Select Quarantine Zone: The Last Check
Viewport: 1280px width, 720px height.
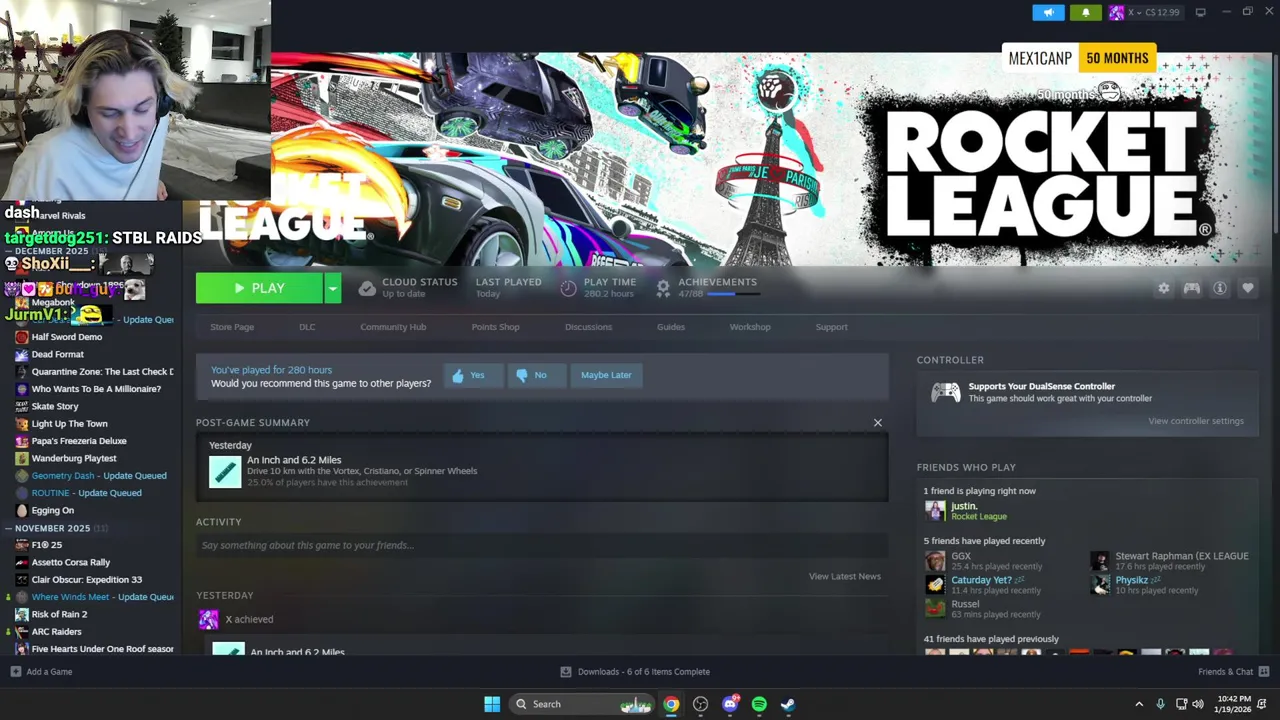coord(102,372)
